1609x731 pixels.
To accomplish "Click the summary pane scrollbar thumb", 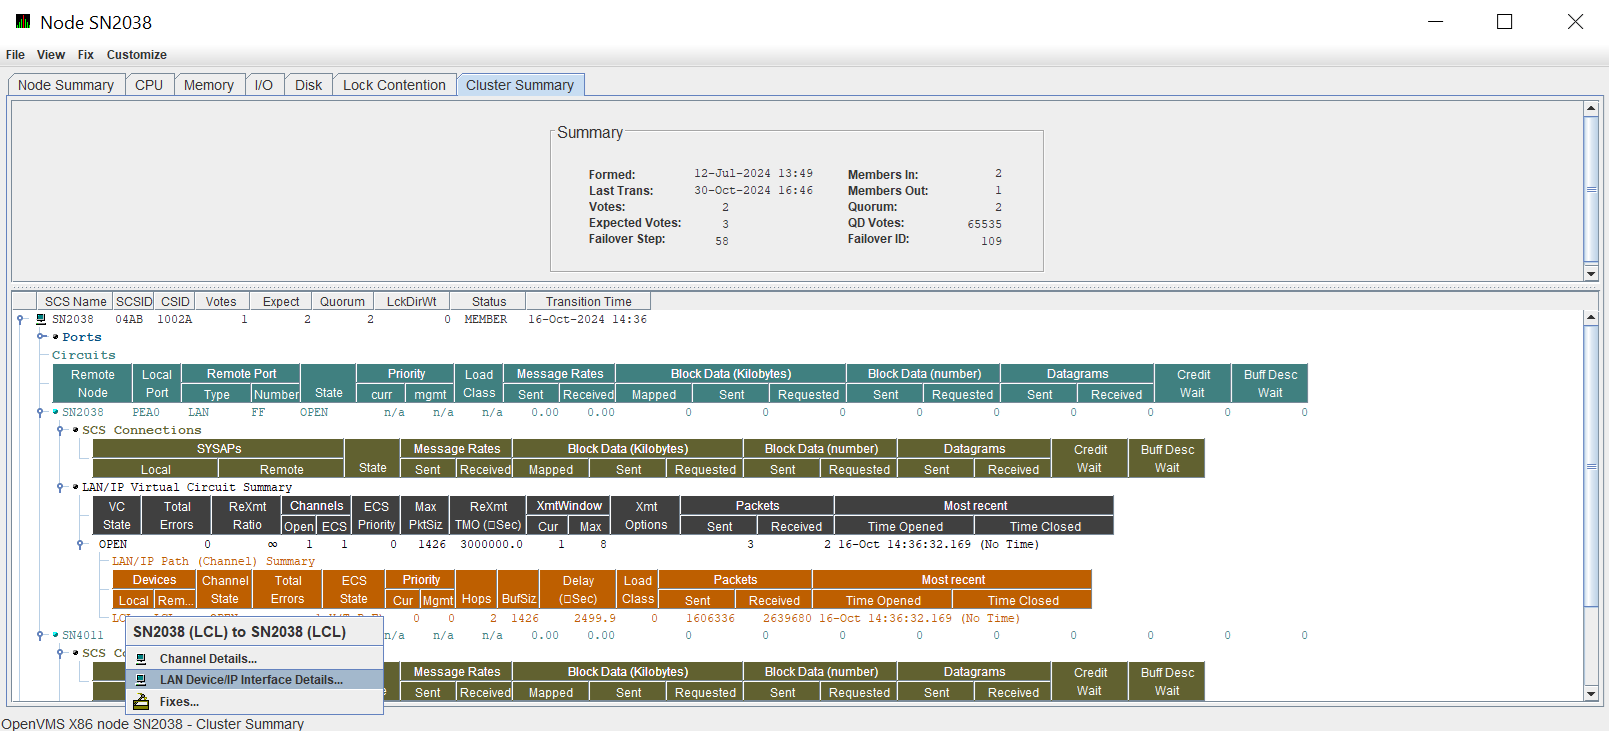I will 1591,190.
